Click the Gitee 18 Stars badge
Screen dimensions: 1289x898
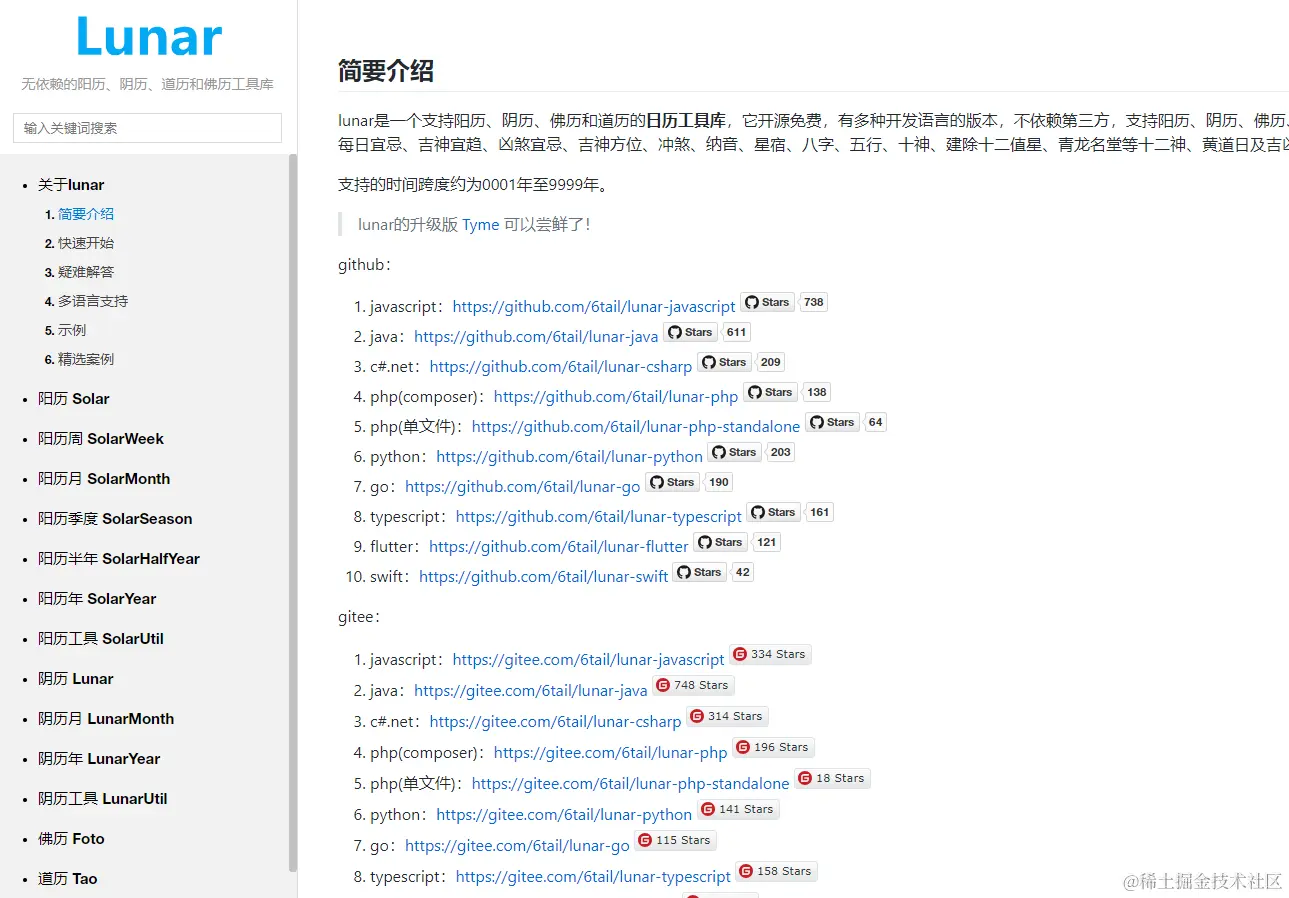click(832, 778)
